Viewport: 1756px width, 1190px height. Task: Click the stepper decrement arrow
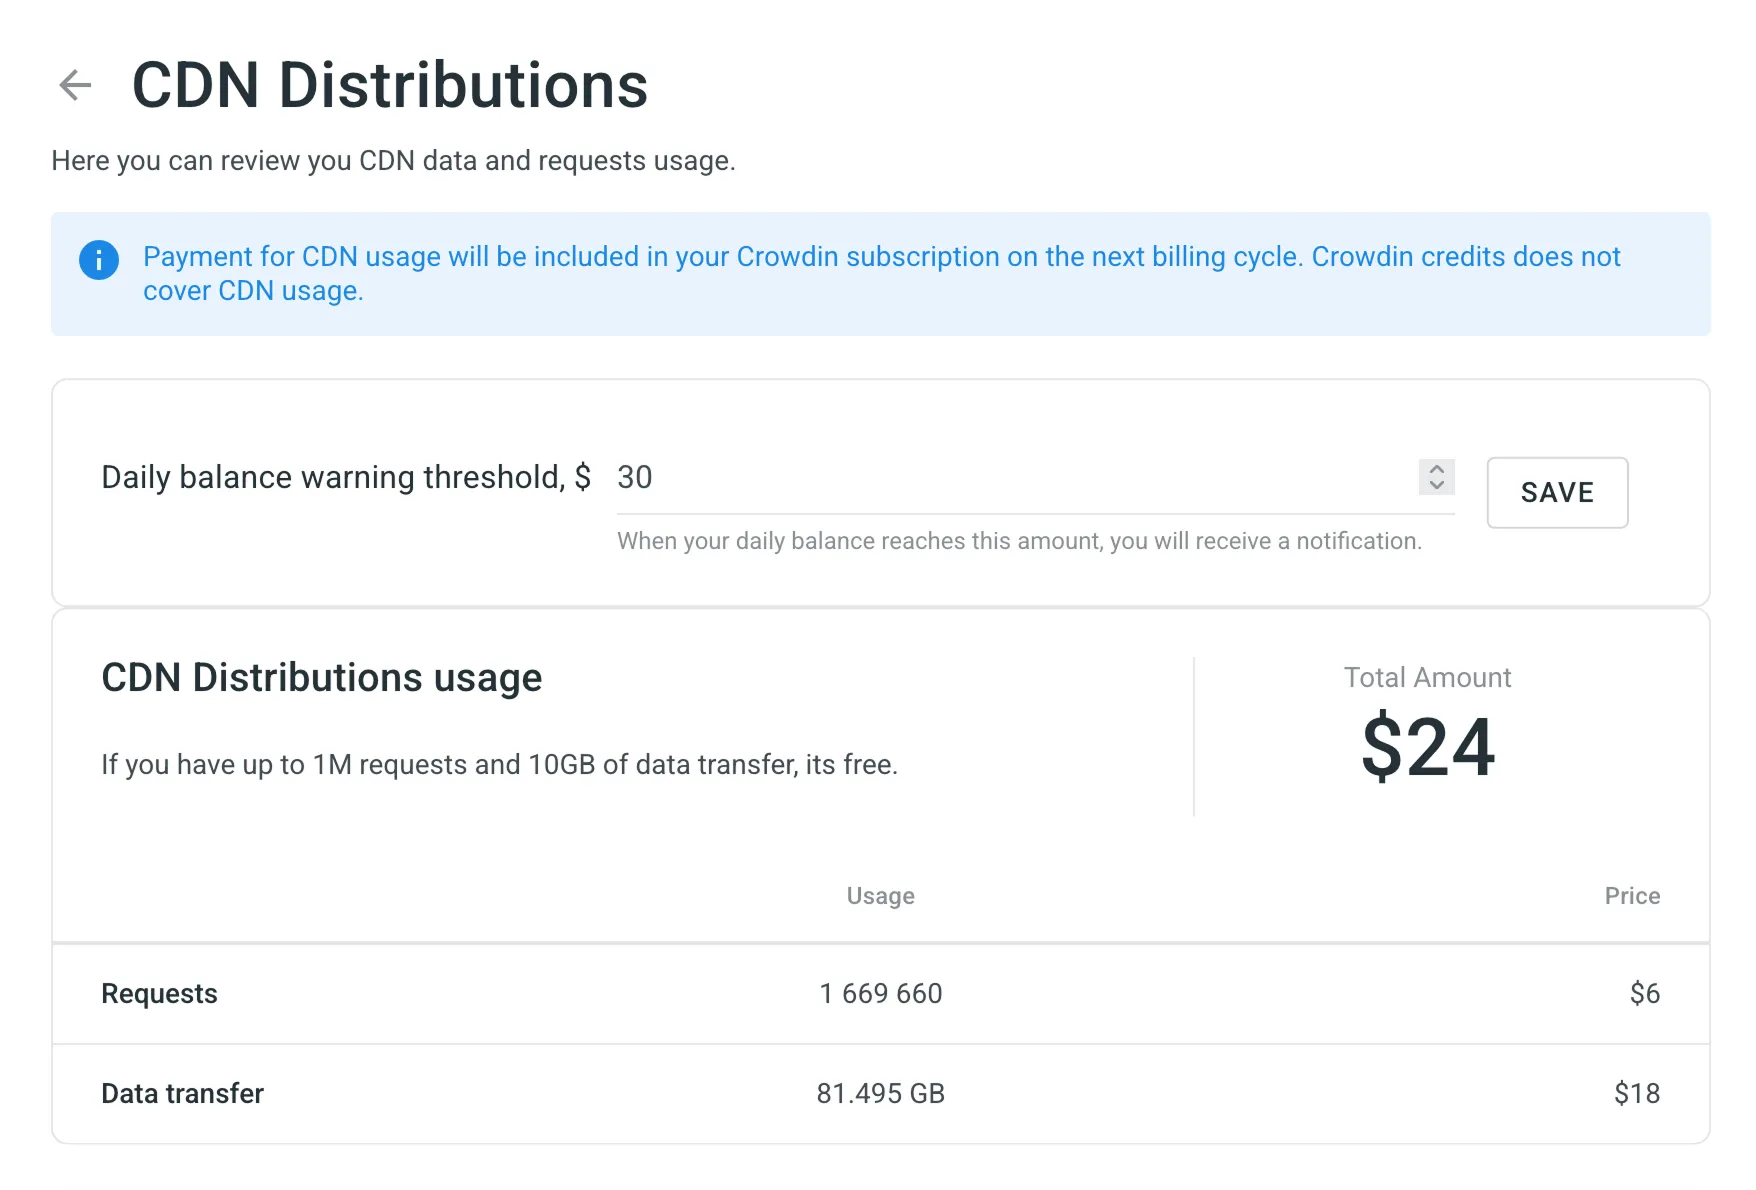(1437, 486)
